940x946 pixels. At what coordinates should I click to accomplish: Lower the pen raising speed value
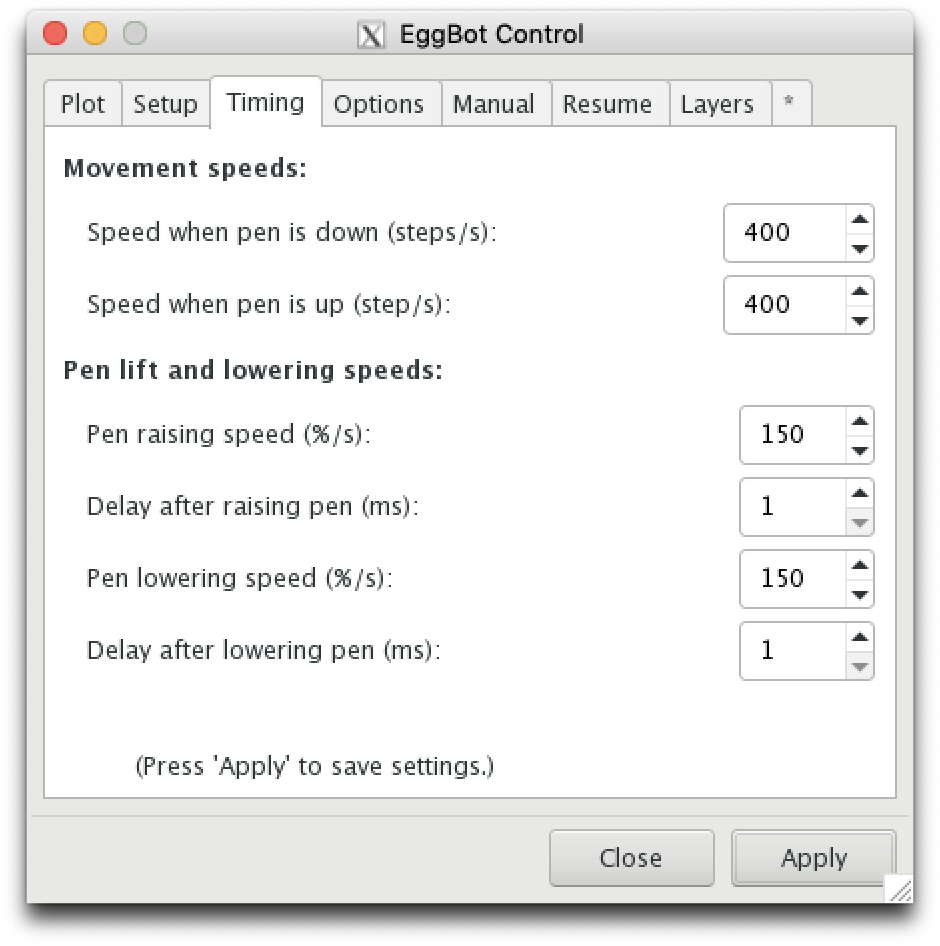point(860,450)
